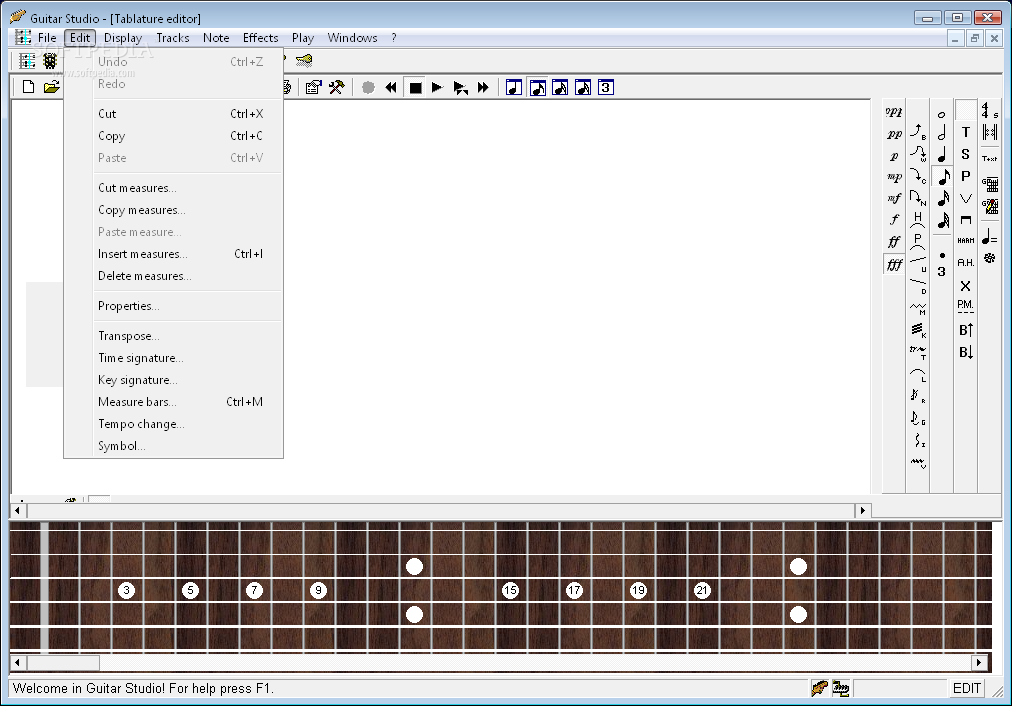Screen dimensions: 1012x706
Task: Insert a Text annotation icon
Action: [989, 158]
